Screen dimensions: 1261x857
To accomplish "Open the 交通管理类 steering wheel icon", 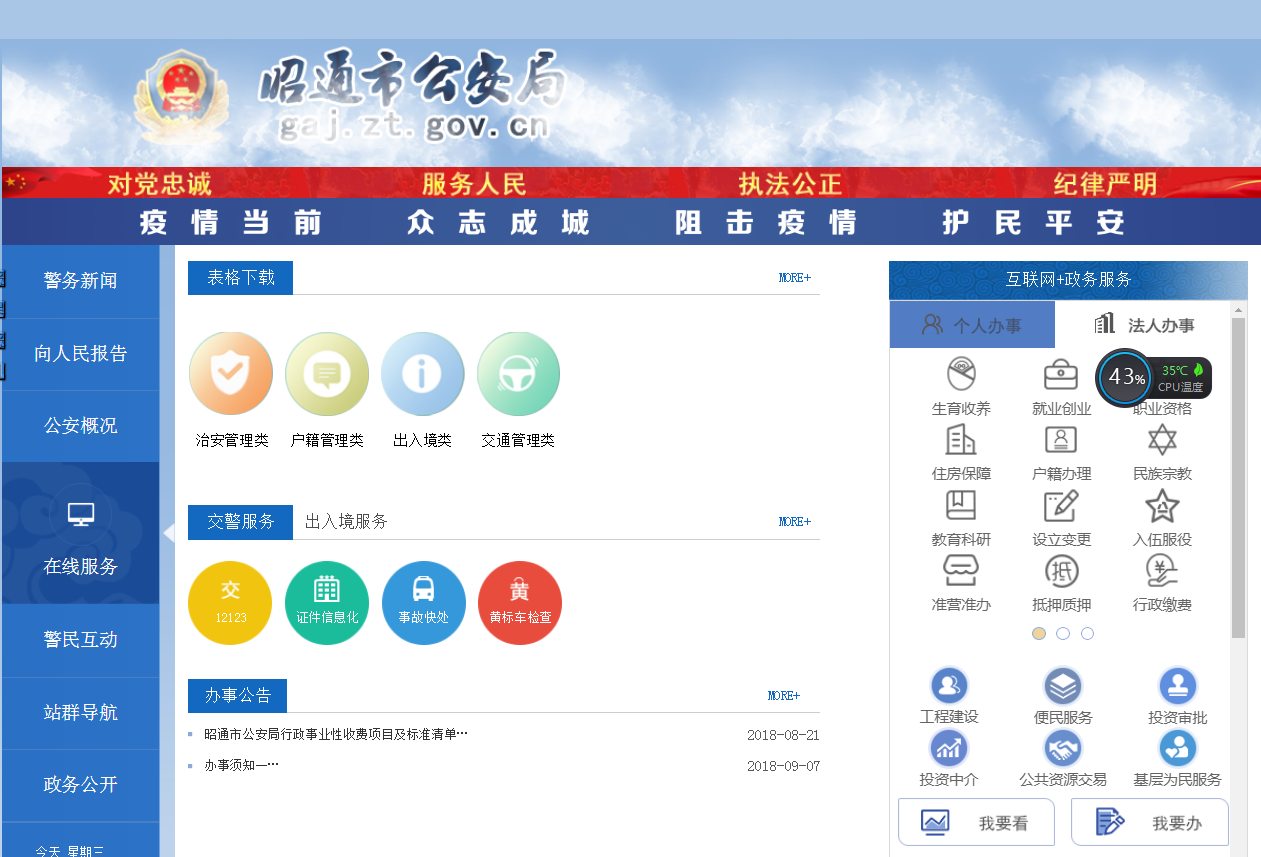I will (518, 374).
